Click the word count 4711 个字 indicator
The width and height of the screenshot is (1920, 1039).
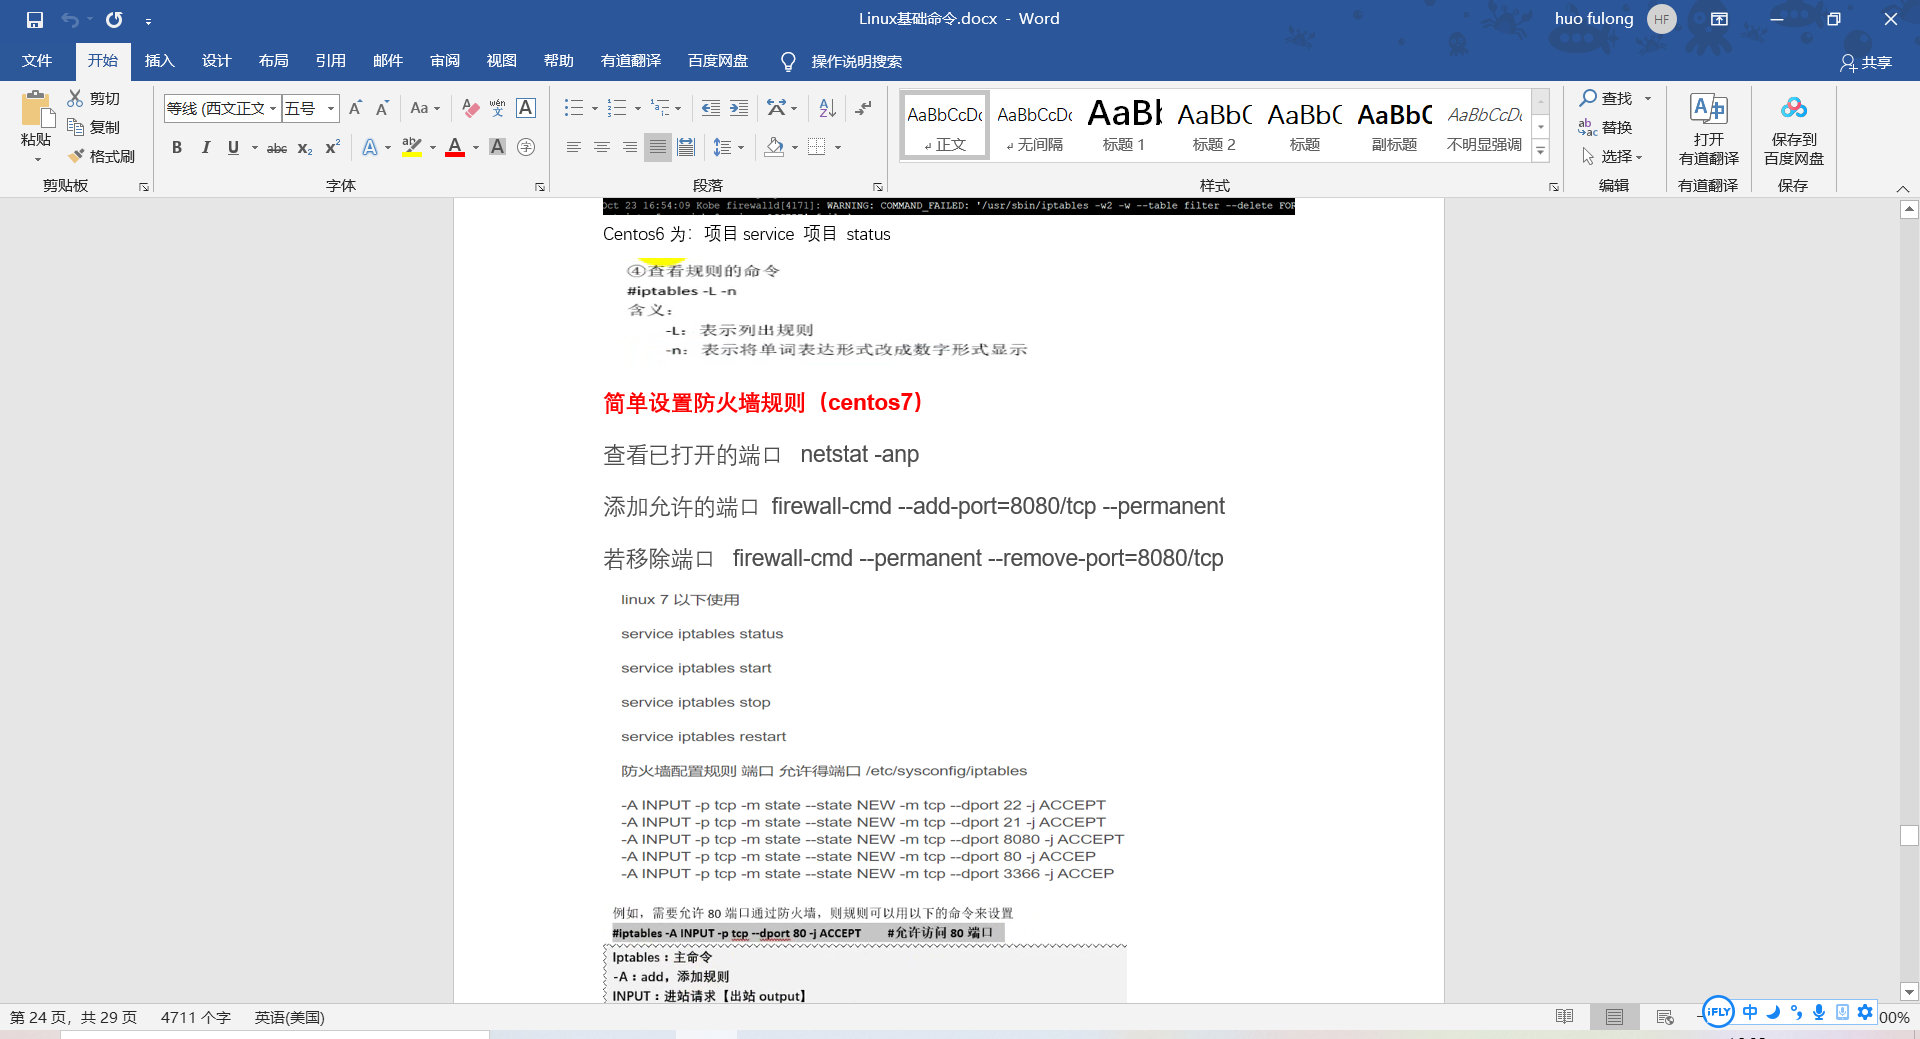(x=196, y=1017)
